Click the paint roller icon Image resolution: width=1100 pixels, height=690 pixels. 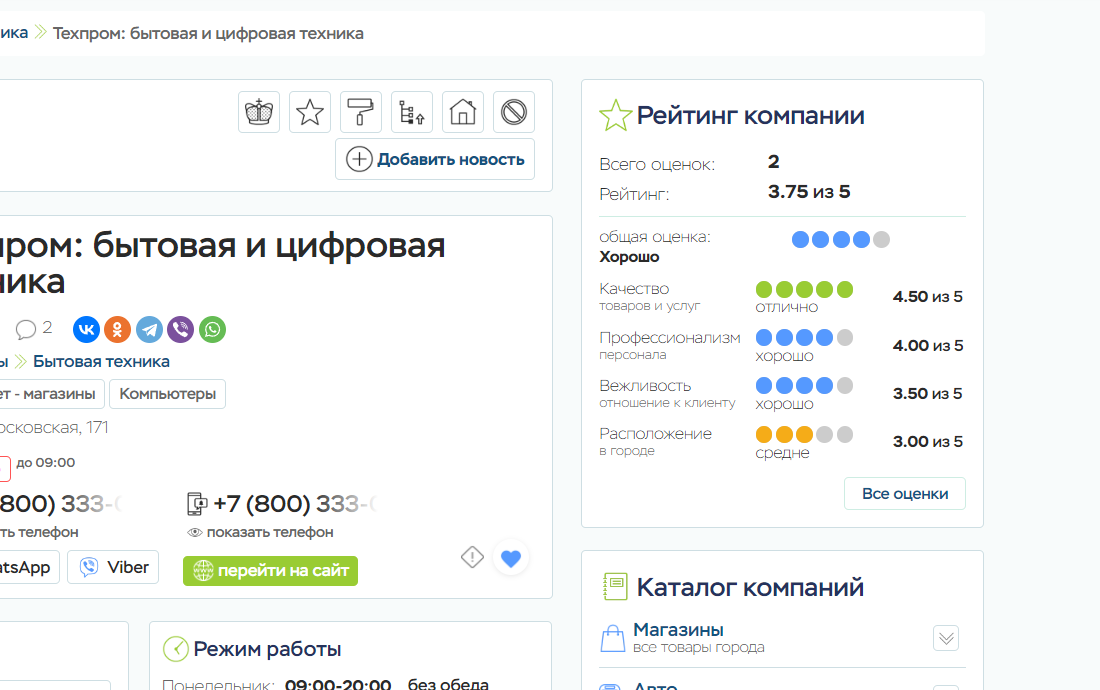tap(361, 112)
